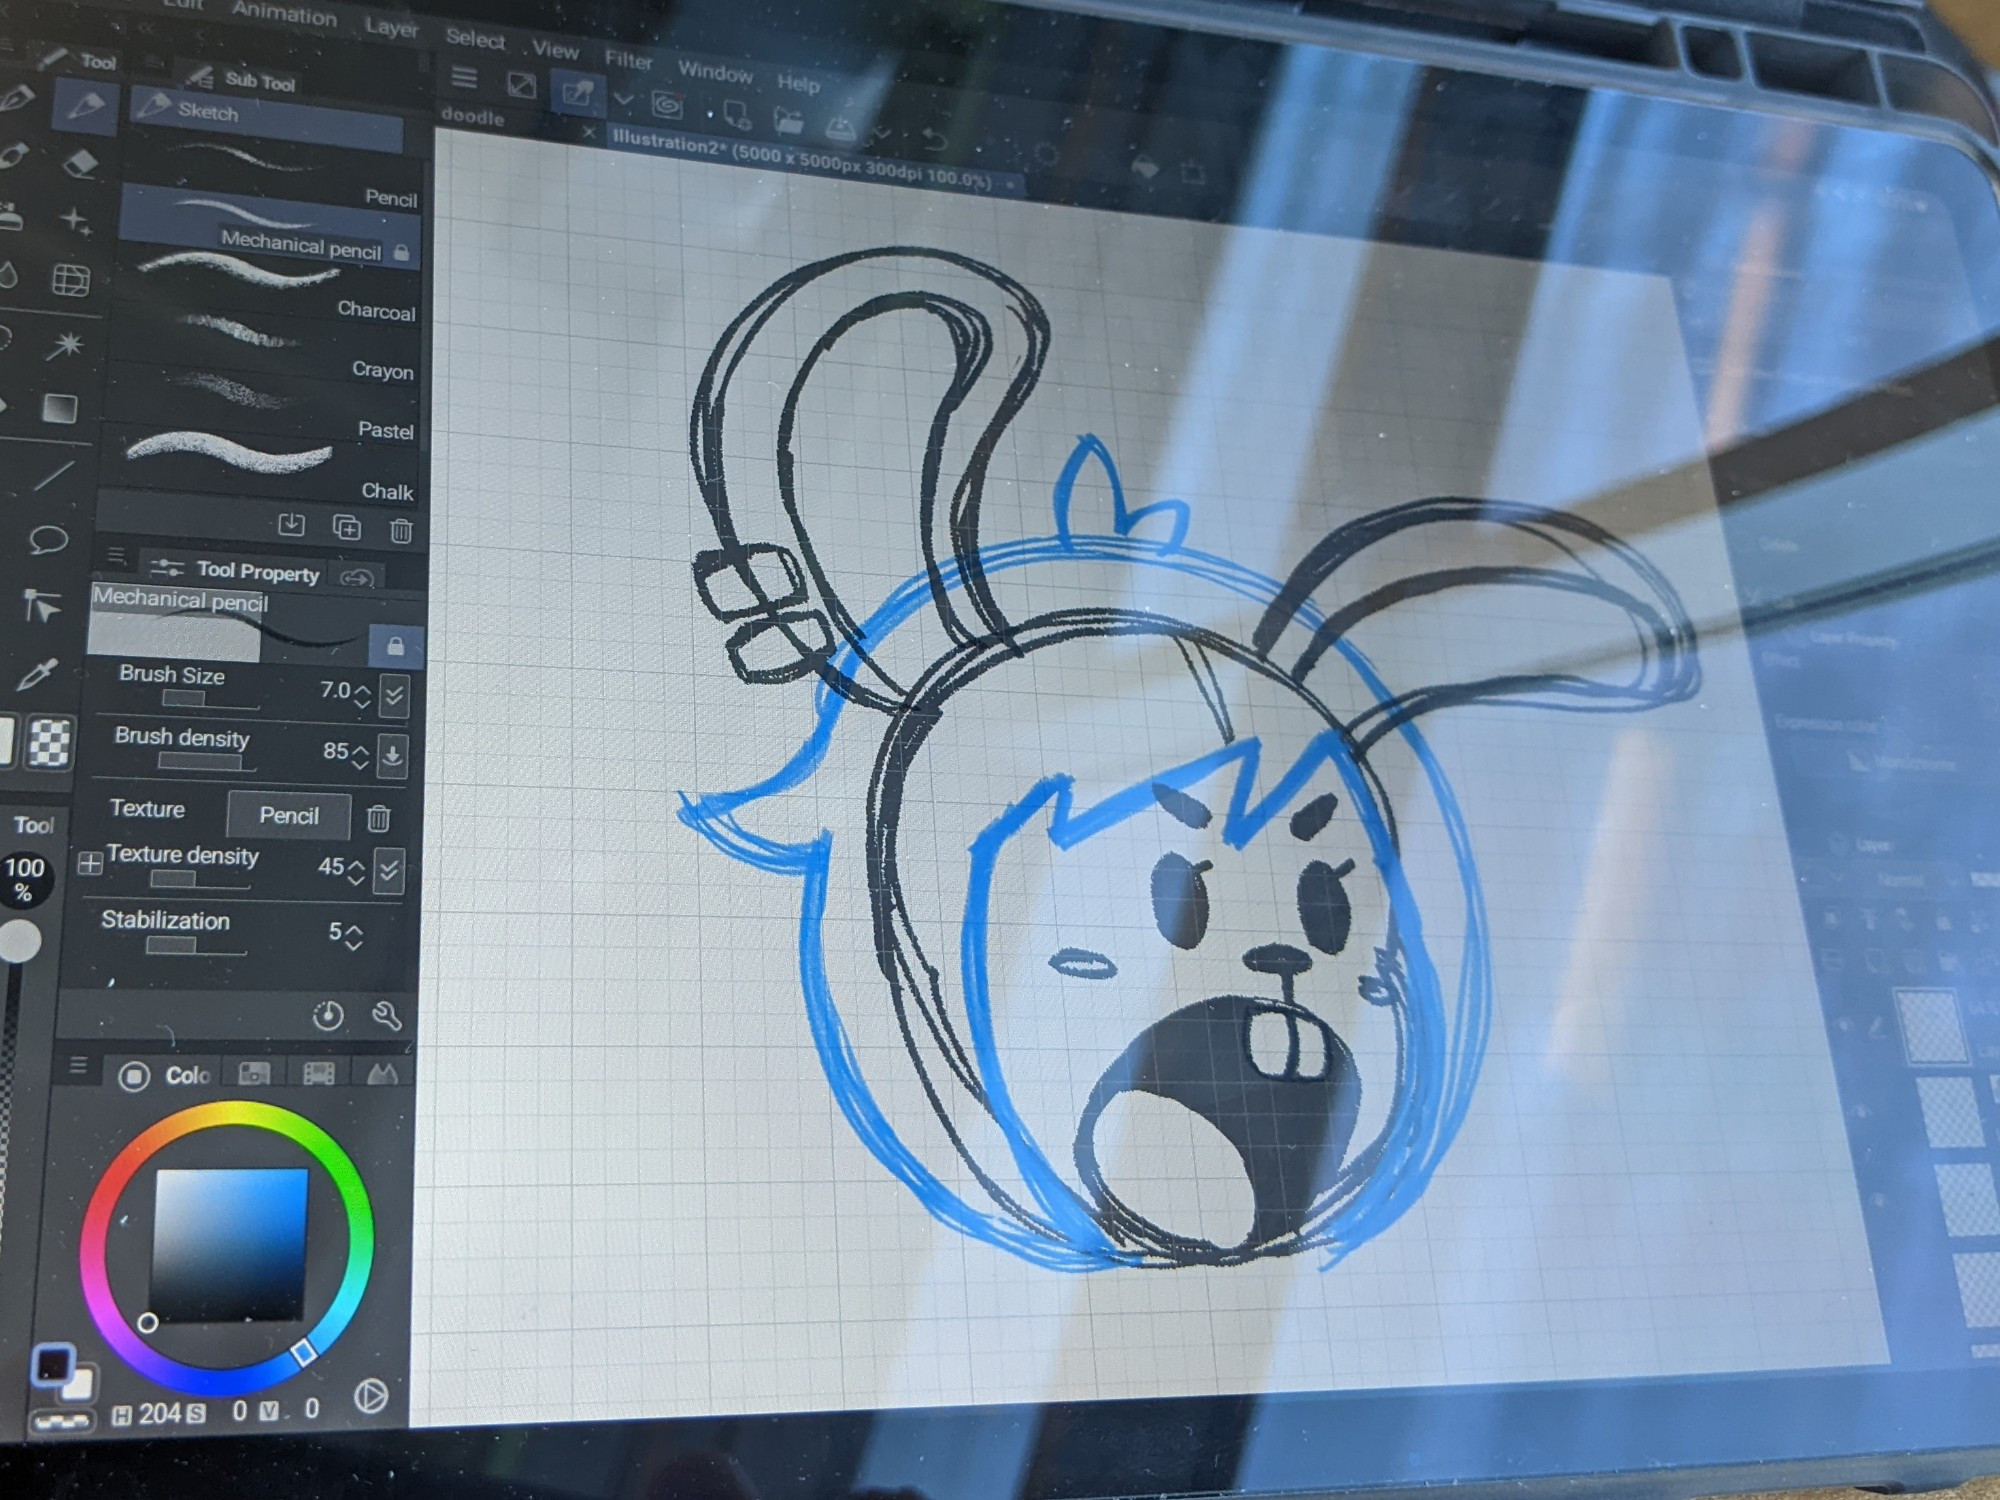Click the highlighted touch gesture toolbar icon
This screenshot has width=2000, height=1500.
[577, 93]
